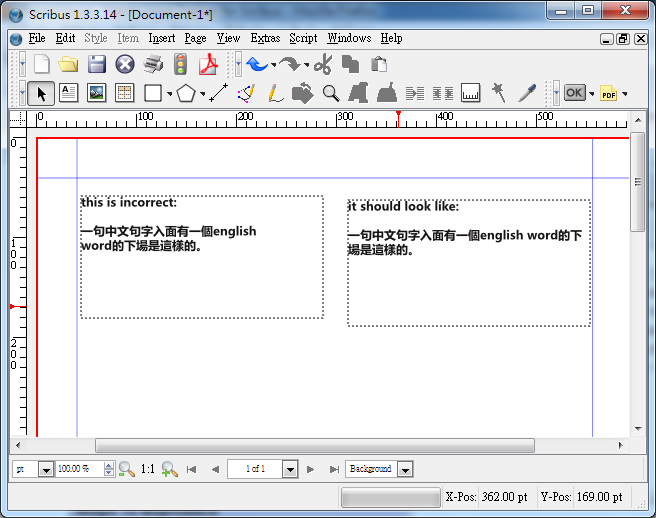
Task: Click the Cut scissors icon
Action: coord(322,65)
